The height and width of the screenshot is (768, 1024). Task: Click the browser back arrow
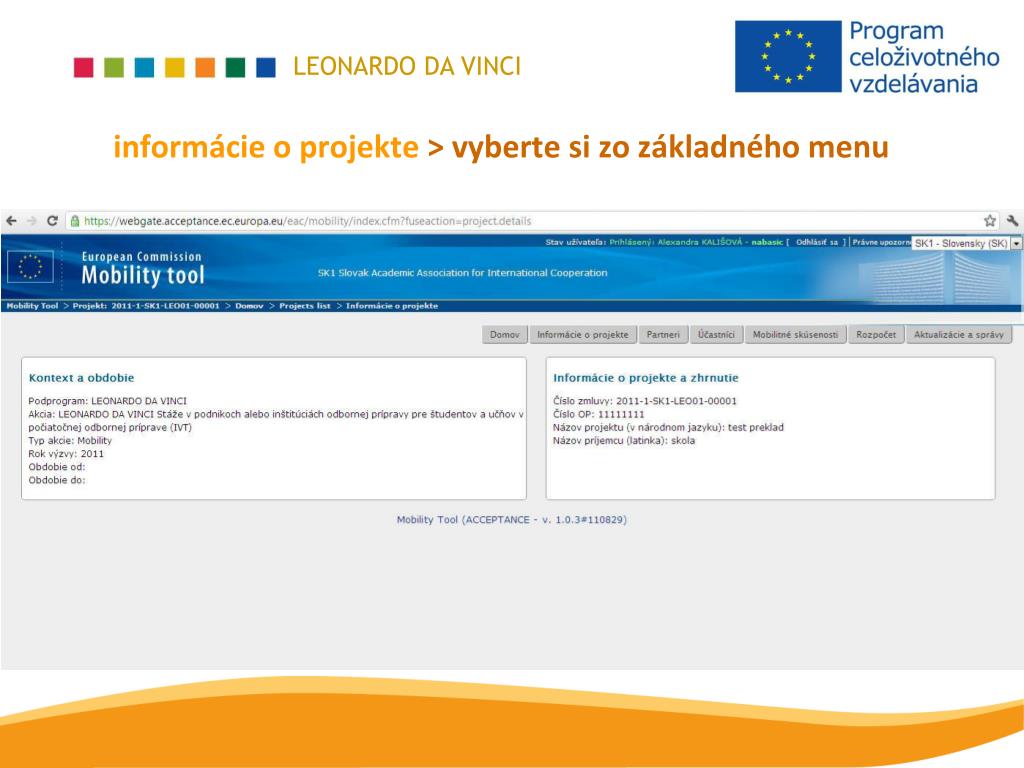click(11, 221)
